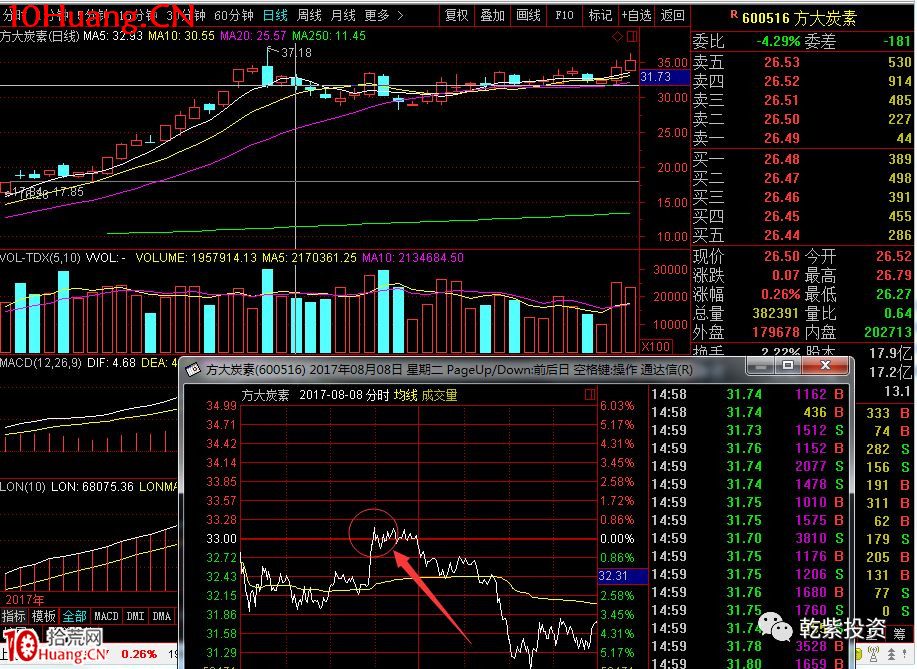Viewport: 917px width, 669px height.
Task: Click the signal tower status icon
Action: [873, 653]
